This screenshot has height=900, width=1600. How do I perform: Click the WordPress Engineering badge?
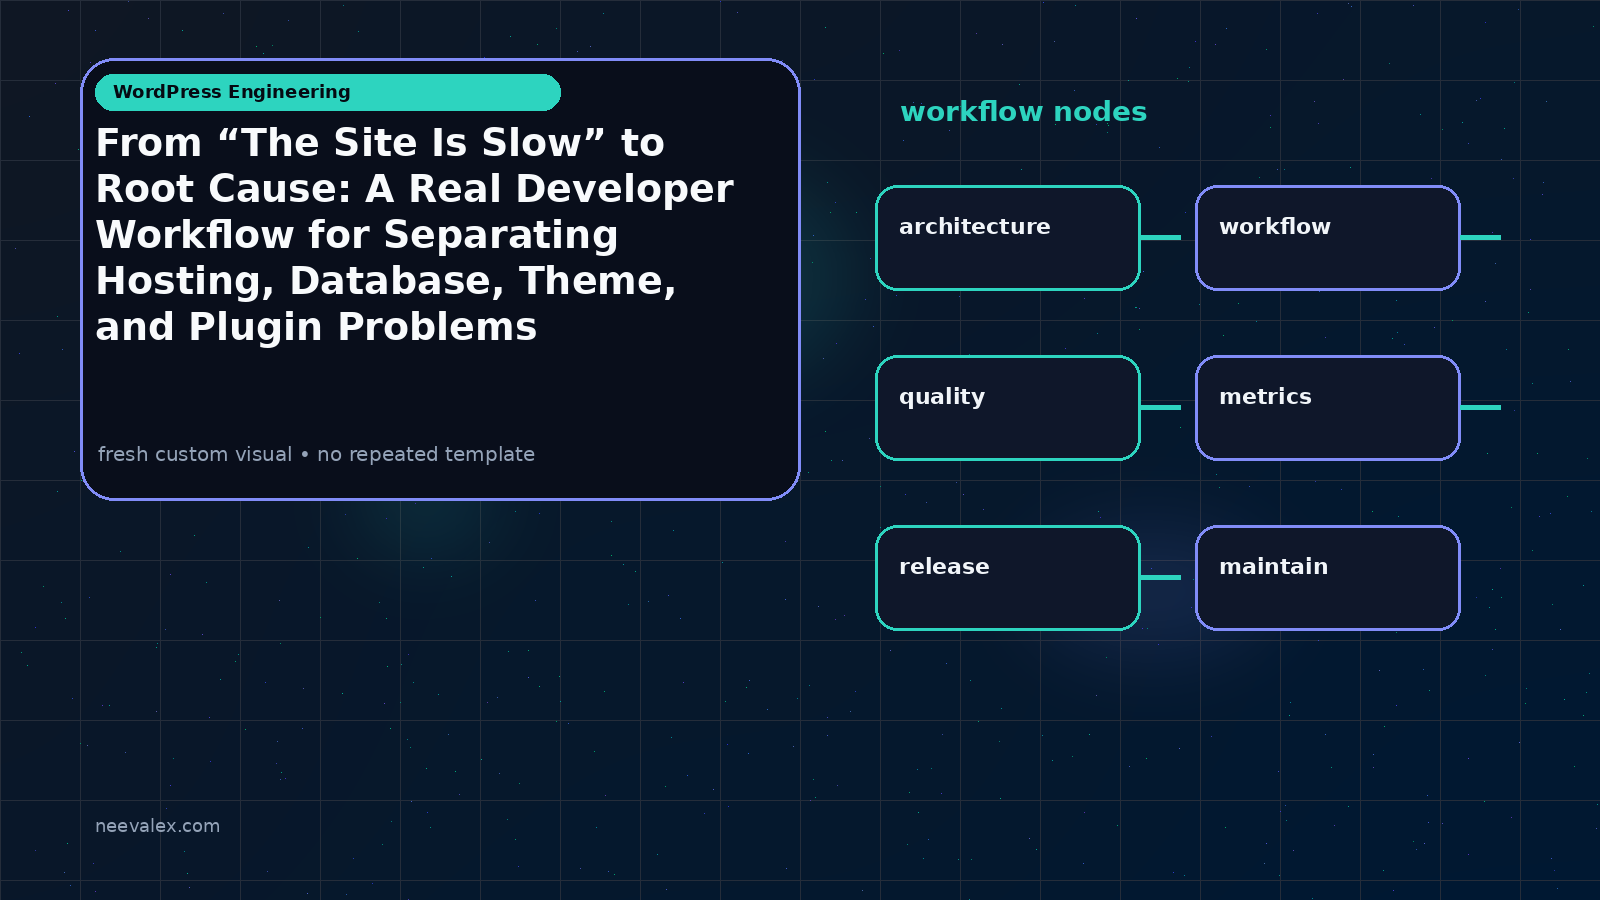pos(328,92)
